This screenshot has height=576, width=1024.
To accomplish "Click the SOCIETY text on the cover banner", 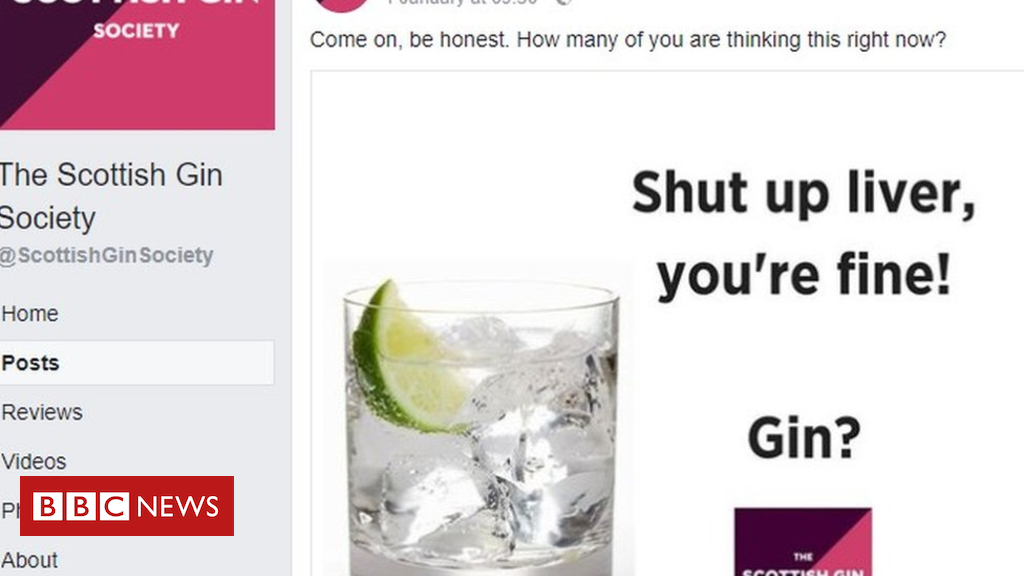I will click(136, 30).
